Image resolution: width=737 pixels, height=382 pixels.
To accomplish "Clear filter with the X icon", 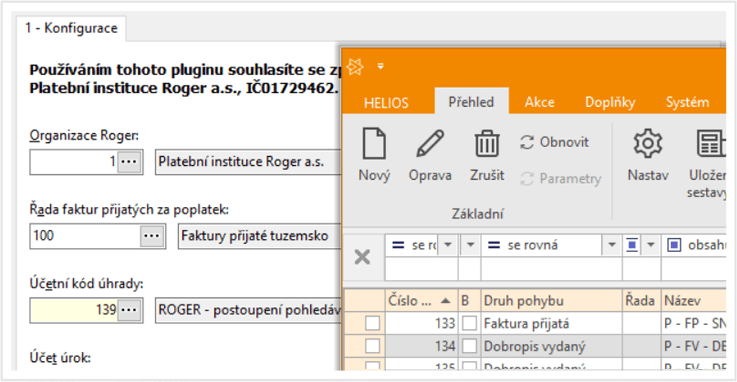I will [x=362, y=257].
